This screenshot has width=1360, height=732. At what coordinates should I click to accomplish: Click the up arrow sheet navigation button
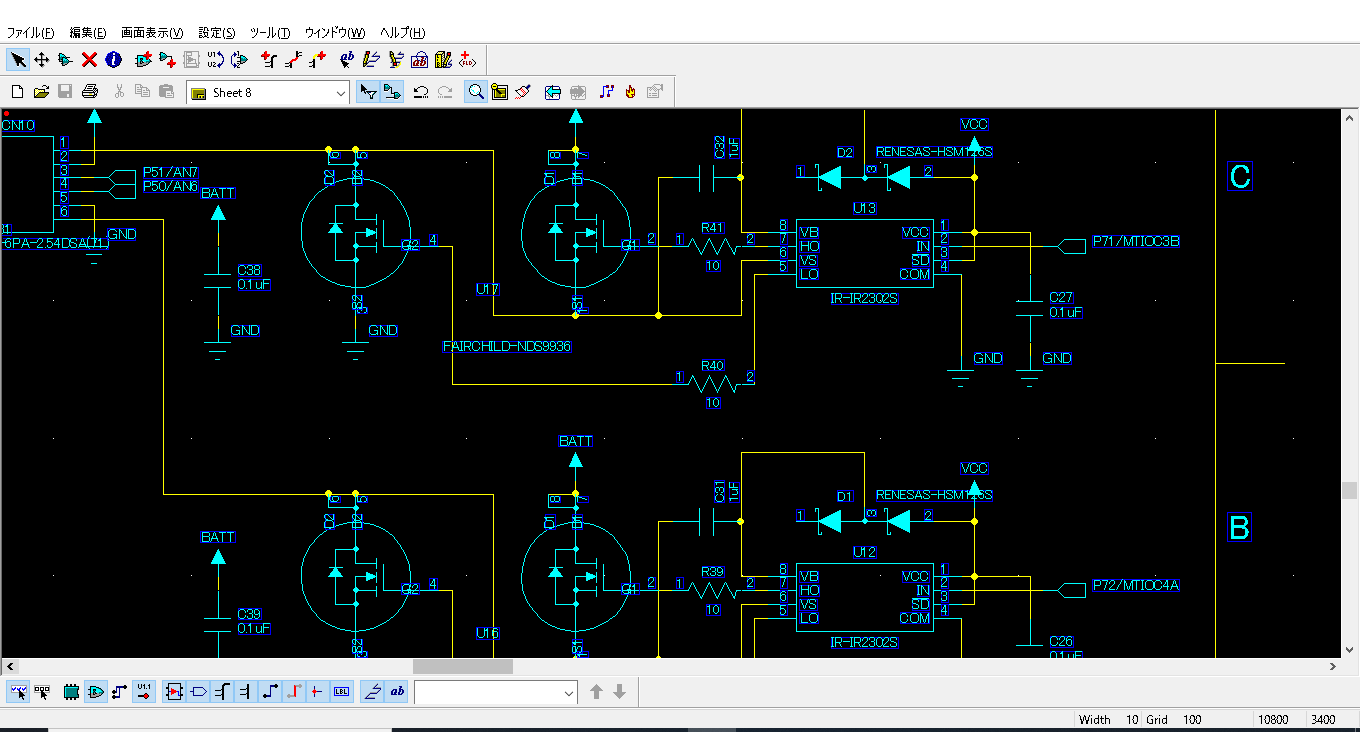pos(597,691)
